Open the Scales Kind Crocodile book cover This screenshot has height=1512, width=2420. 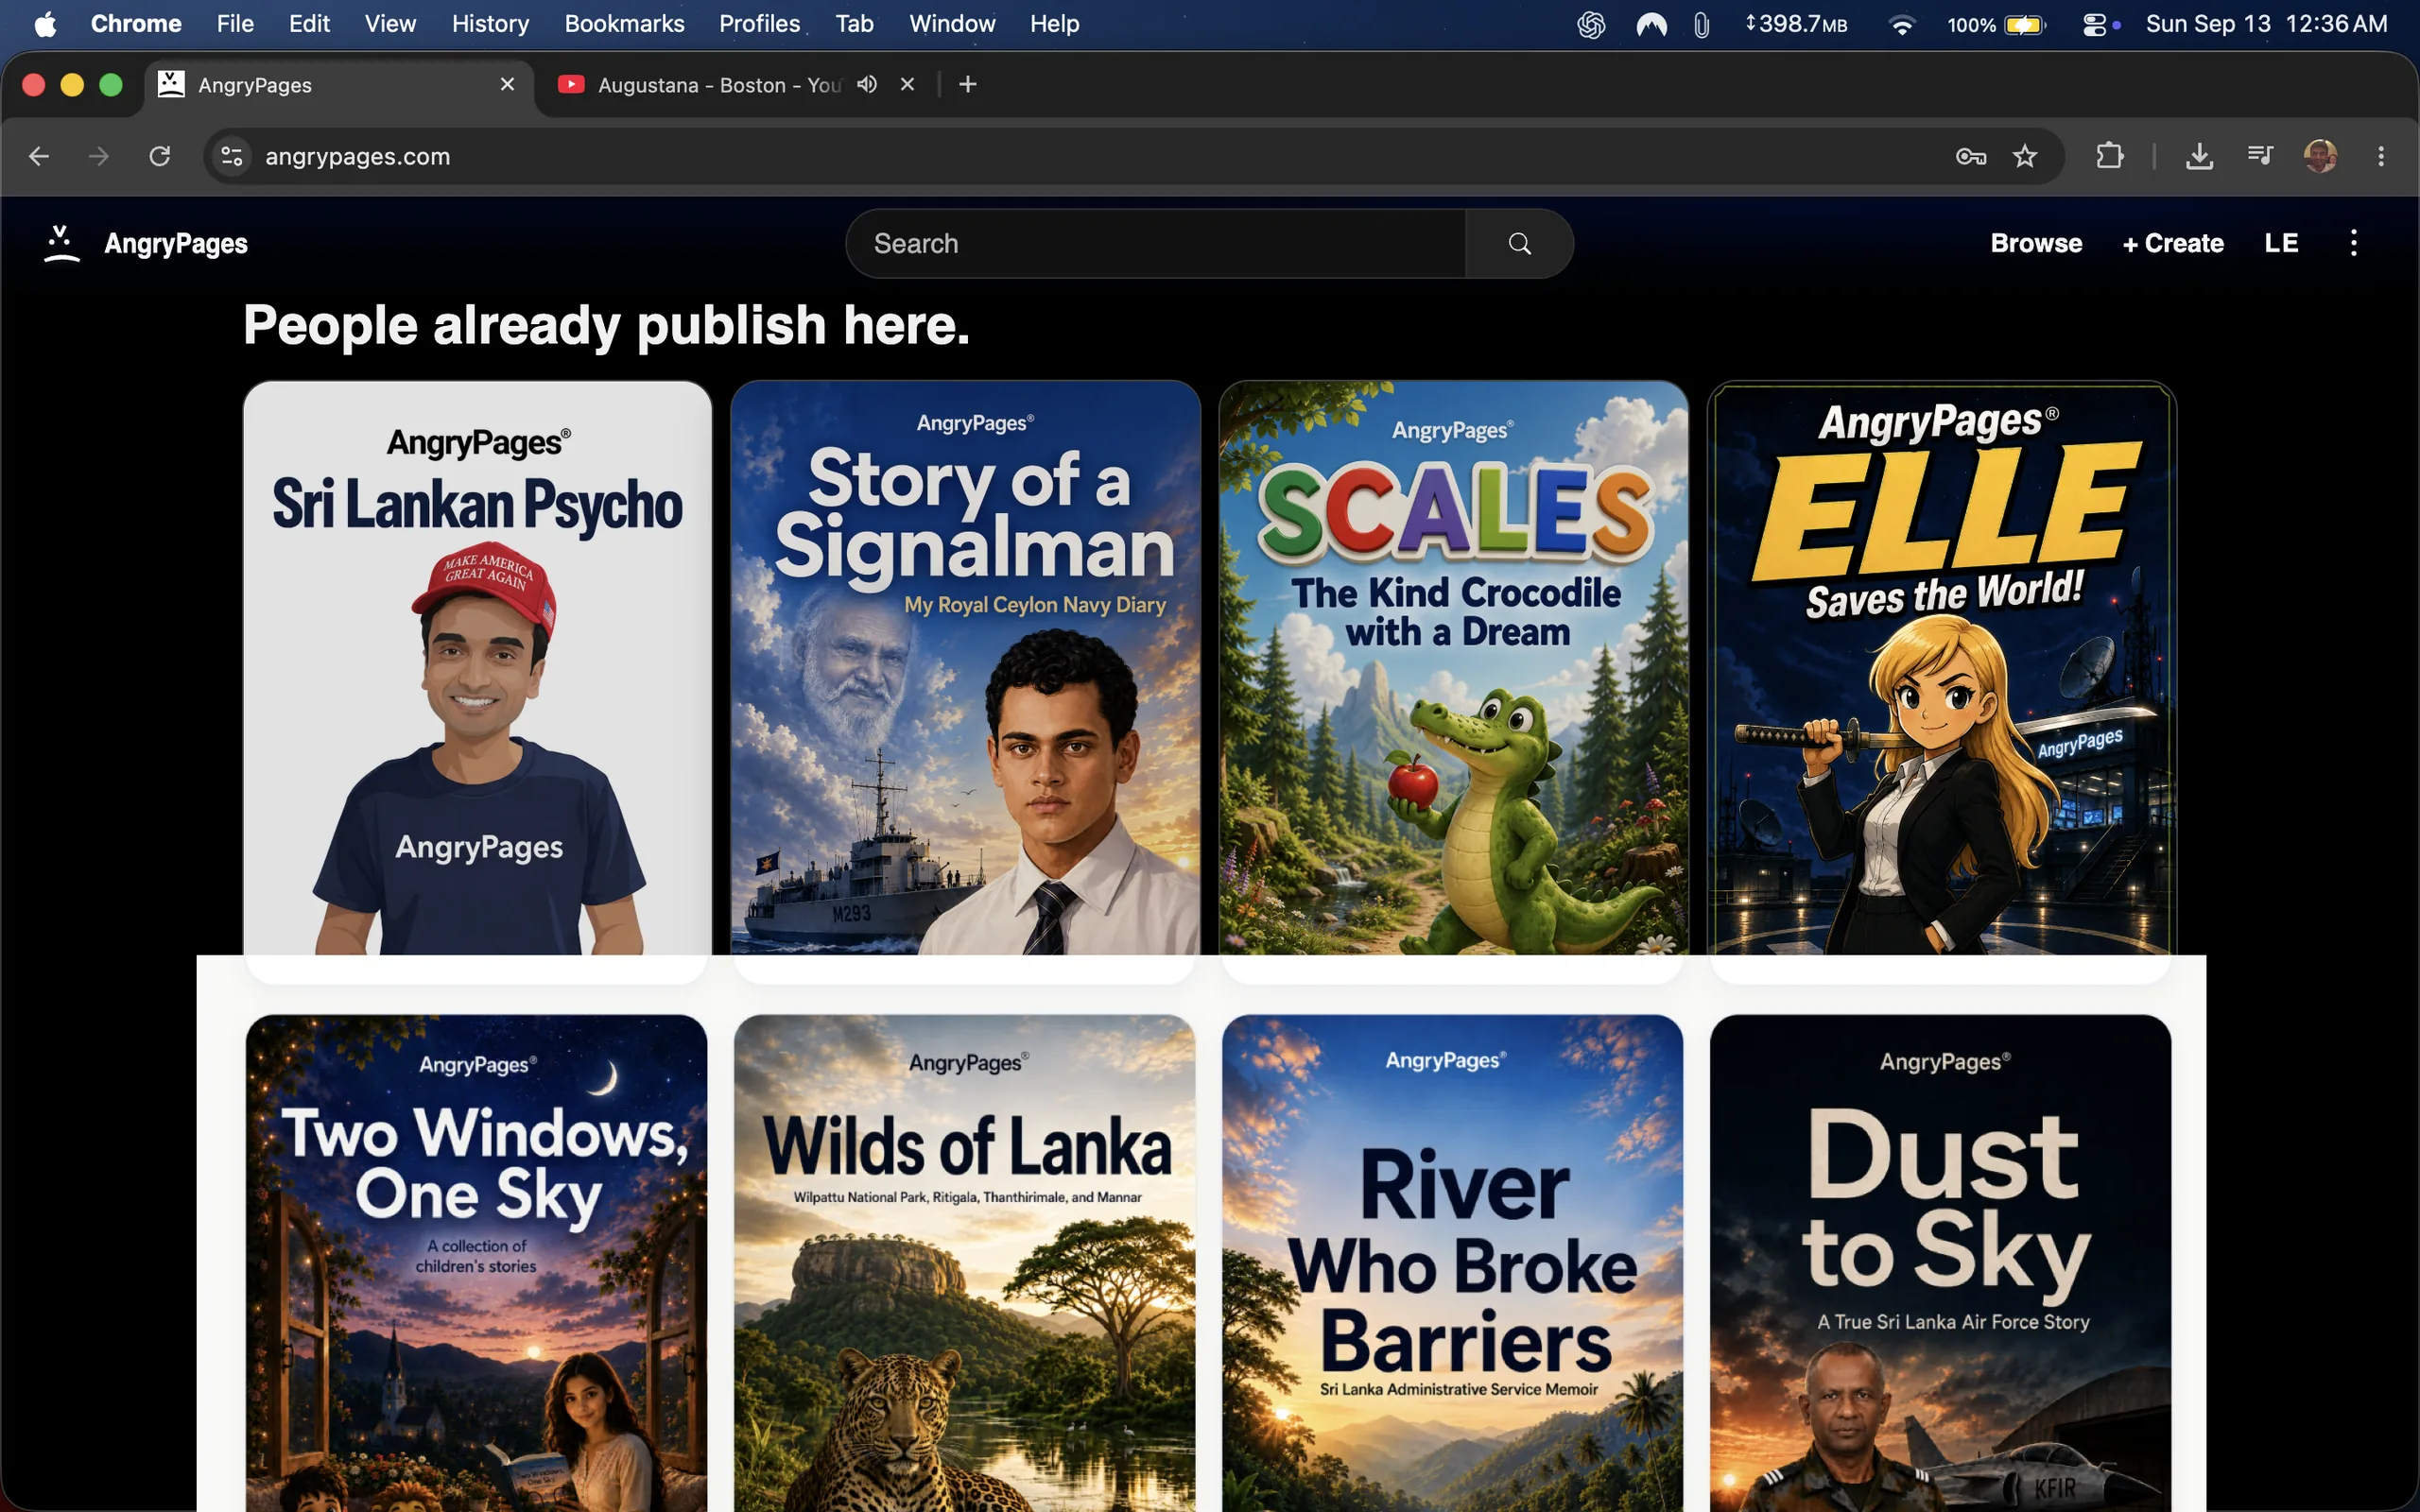1453,668
